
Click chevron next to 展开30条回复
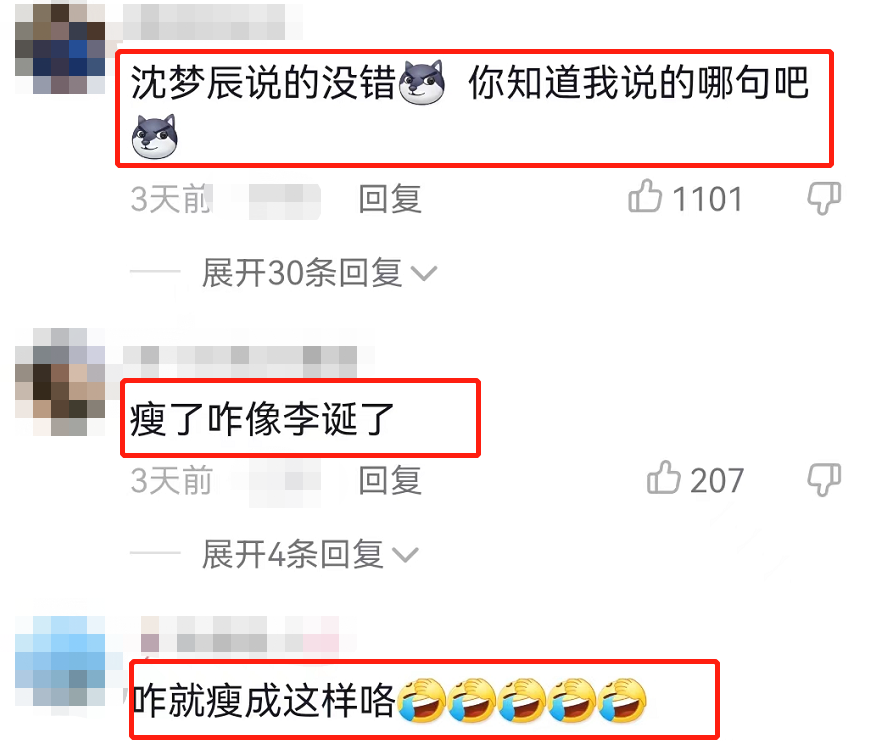[x=424, y=273]
